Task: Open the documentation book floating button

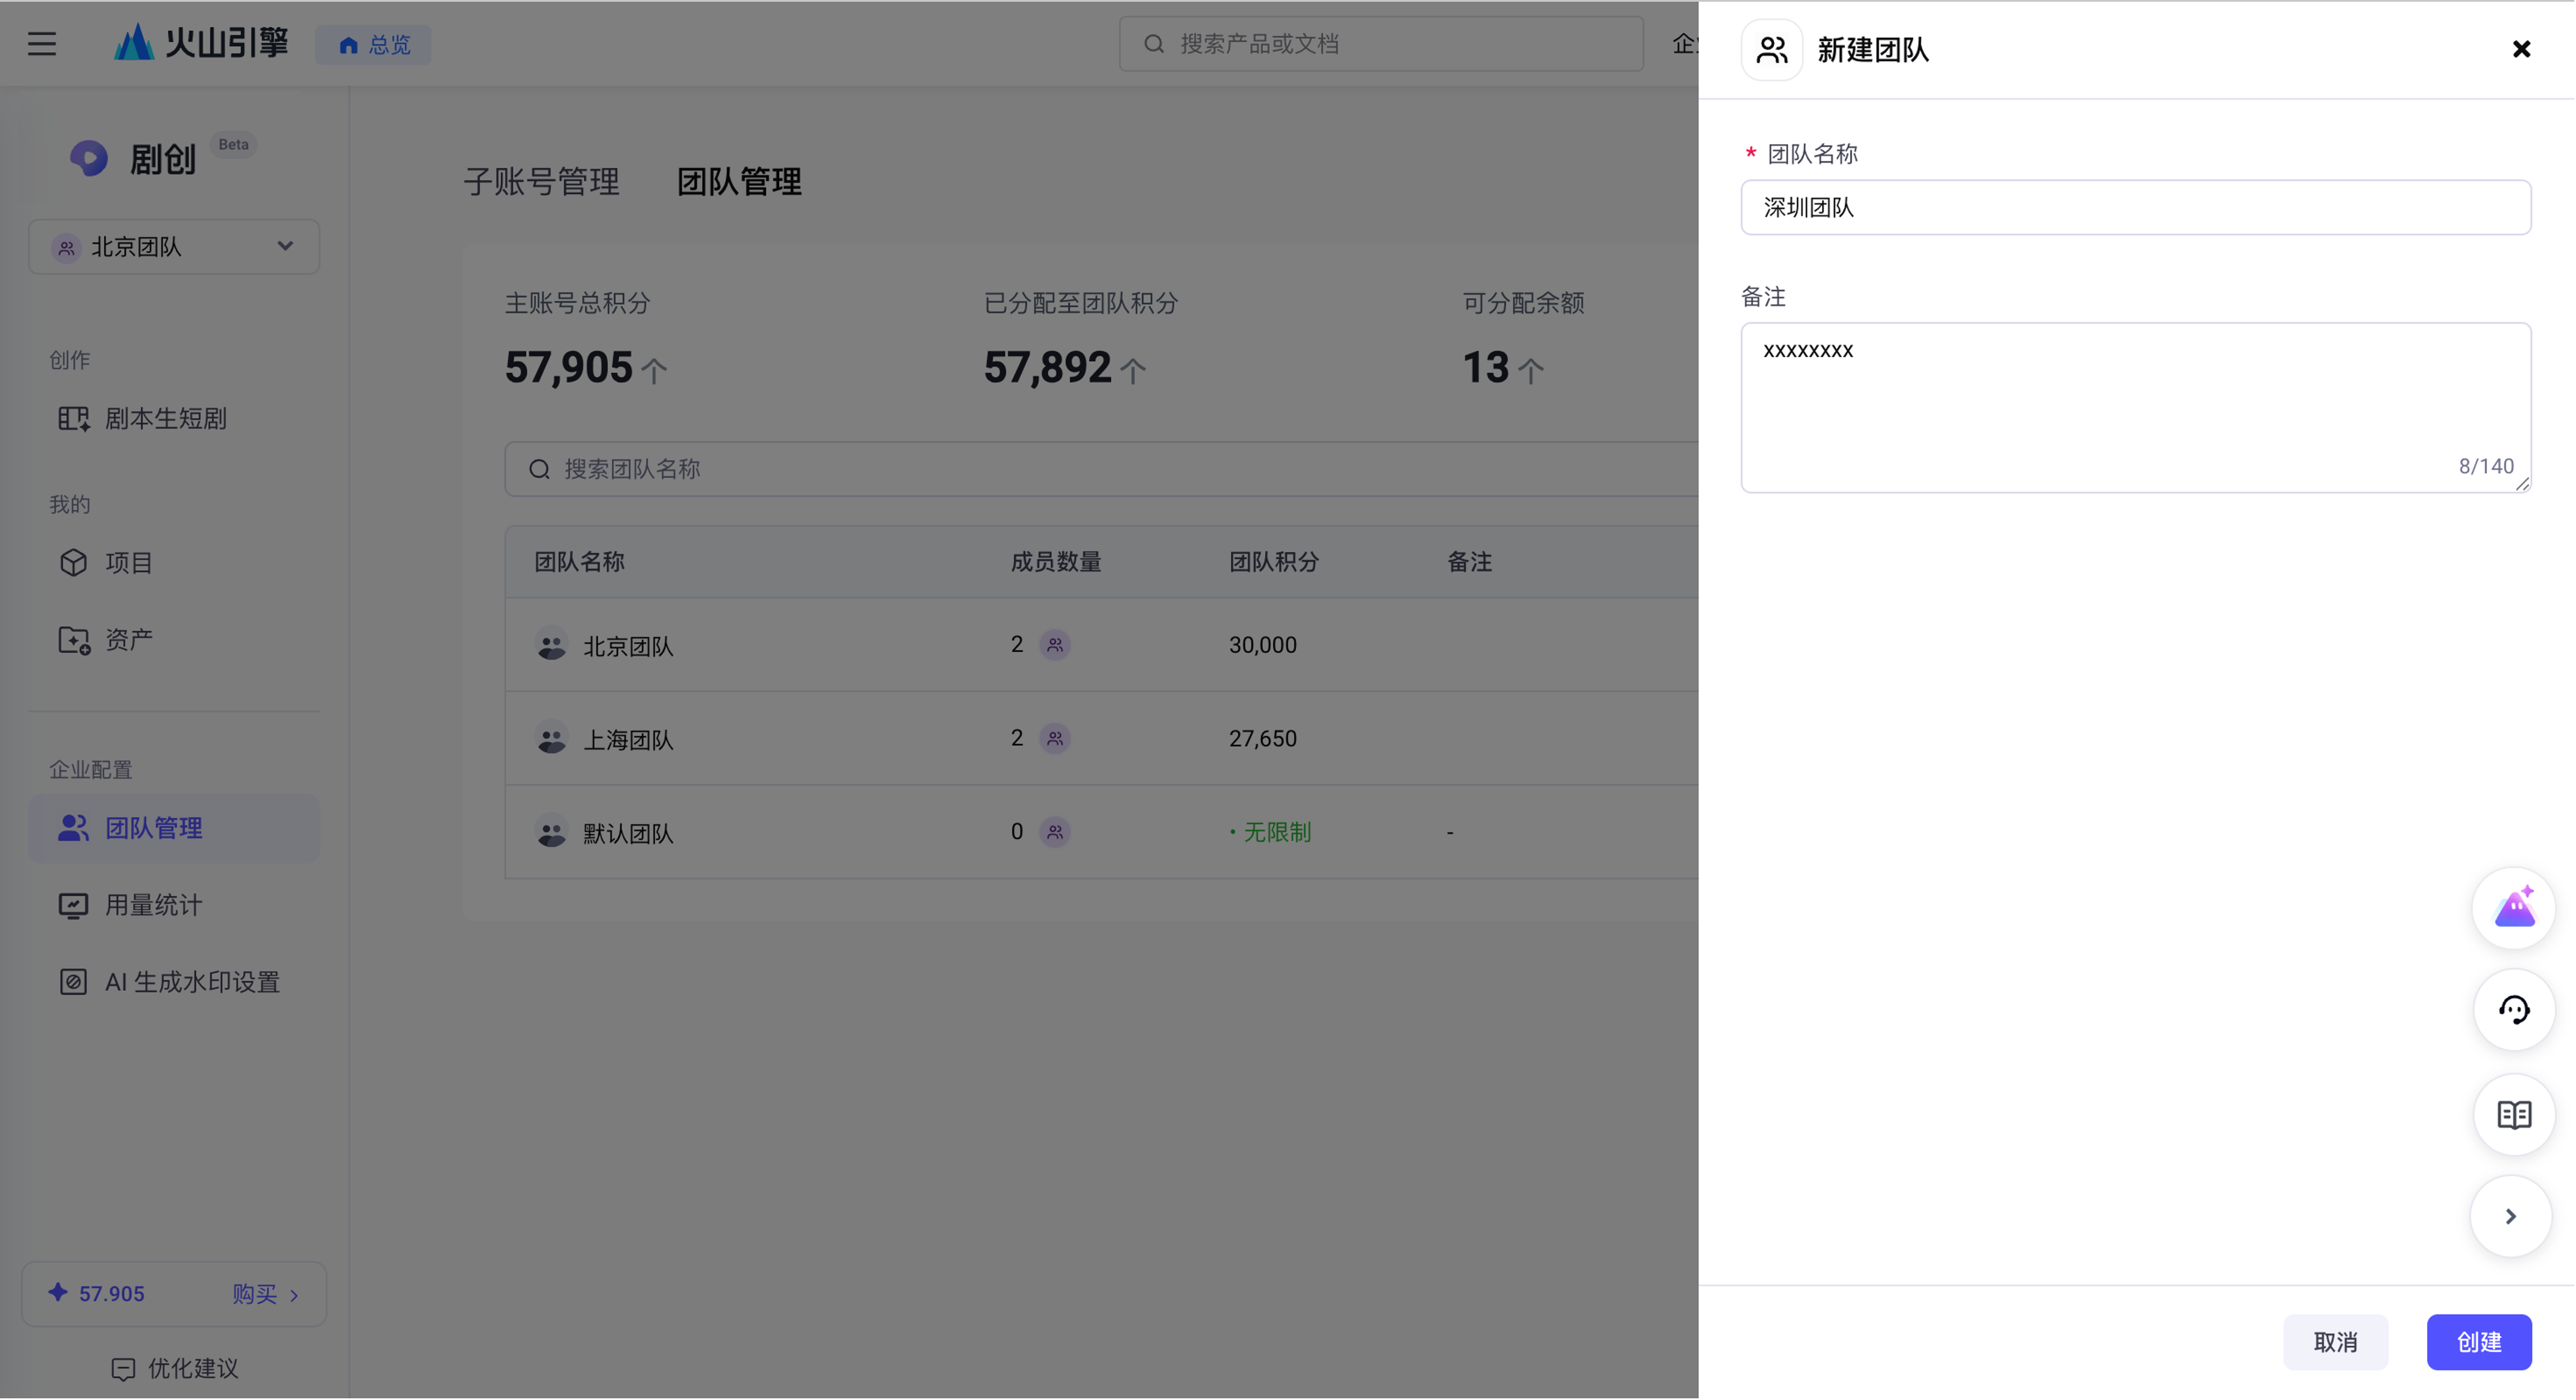Action: click(2513, 1116)
